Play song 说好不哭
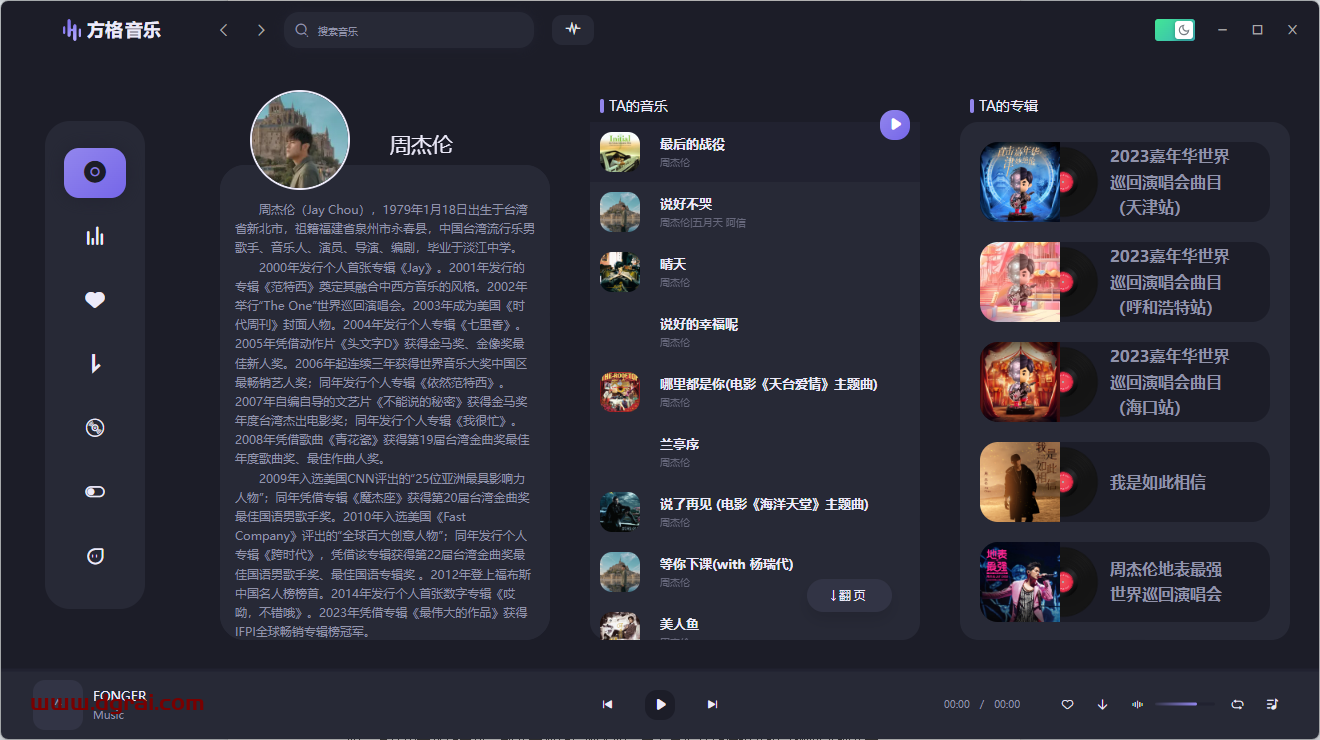Viewport: 1320px width, 740px height. (755, 212)
